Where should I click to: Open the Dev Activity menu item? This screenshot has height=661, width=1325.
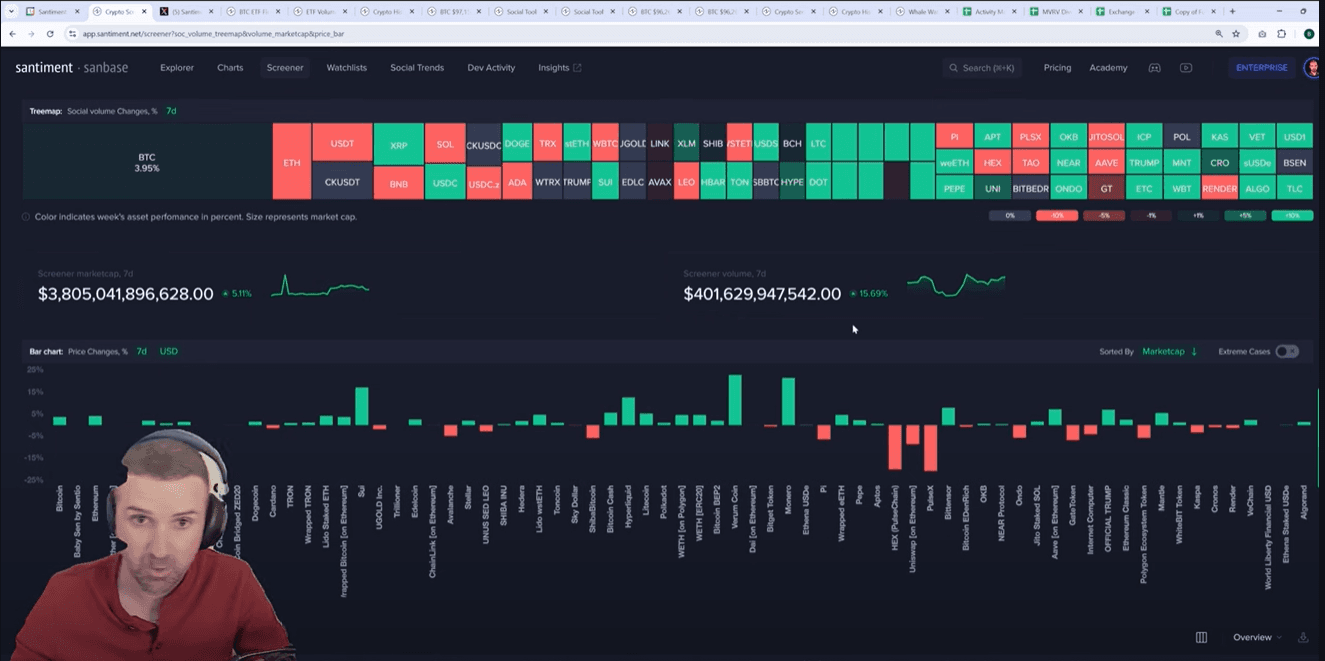[491, 68]
